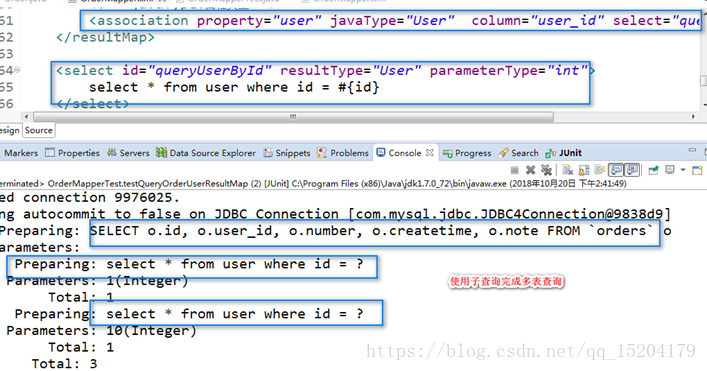Switch to the JUnit tab
The height and width of the screenshot is (371, 707).
pyautogui.click(x=564, y=153)
